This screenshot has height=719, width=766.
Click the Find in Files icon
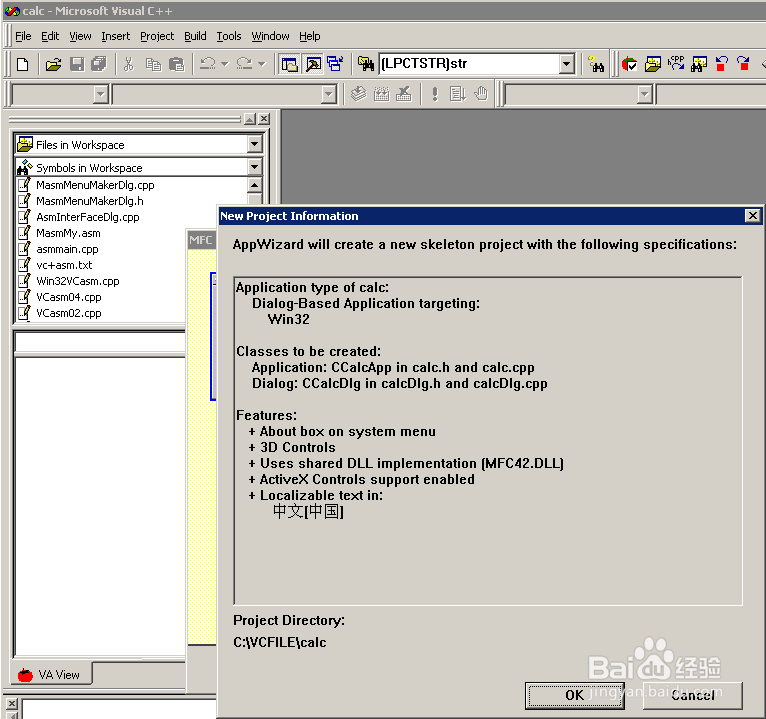pos(366,64)
